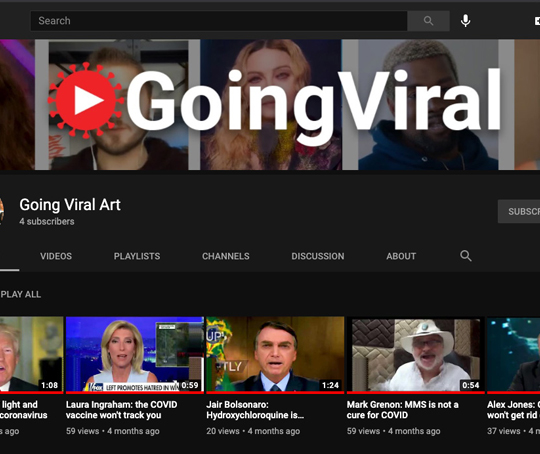The width and height of the screenshot is (540, 454).
Task: Click Play All link
Action: [21, 295]
